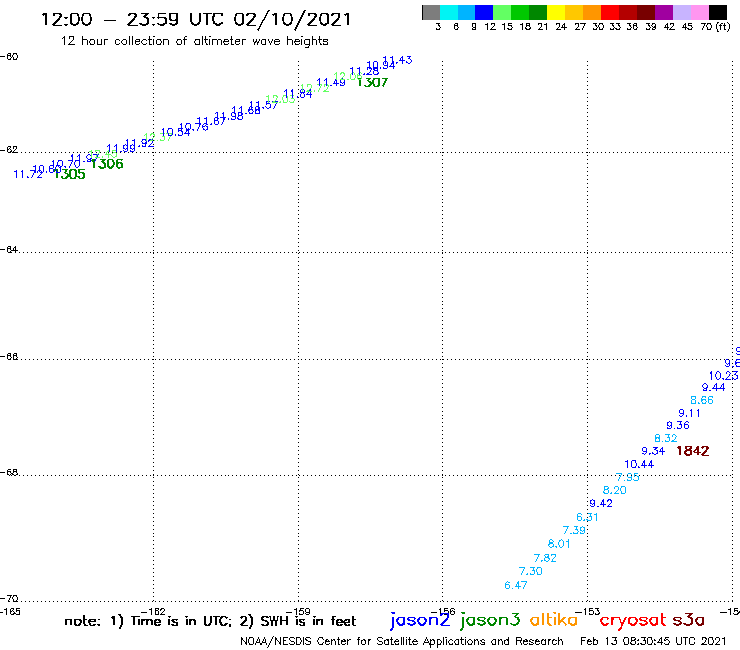
Task: Click the wave height value 7.30
Action: 530,571
